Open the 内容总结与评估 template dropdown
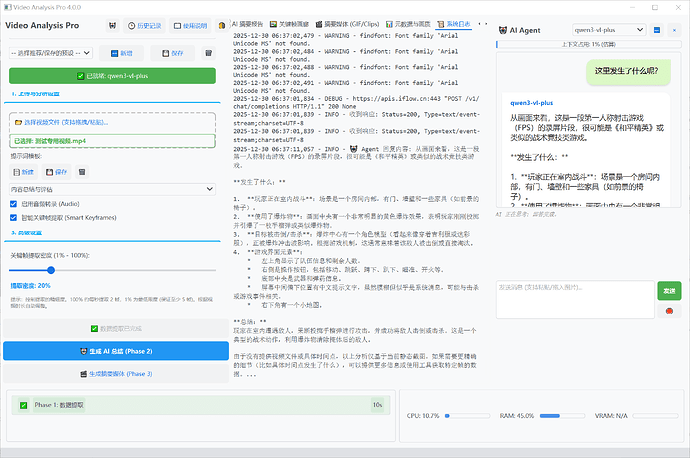This screenshot has height=458, width=690. pos(112,189)
